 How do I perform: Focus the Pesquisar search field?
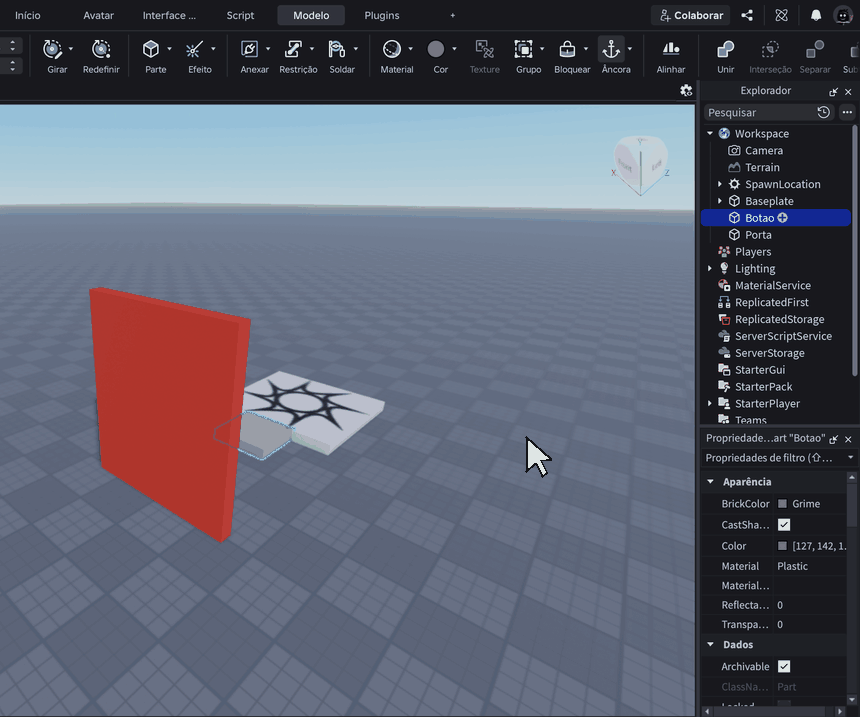pos(759,112)
